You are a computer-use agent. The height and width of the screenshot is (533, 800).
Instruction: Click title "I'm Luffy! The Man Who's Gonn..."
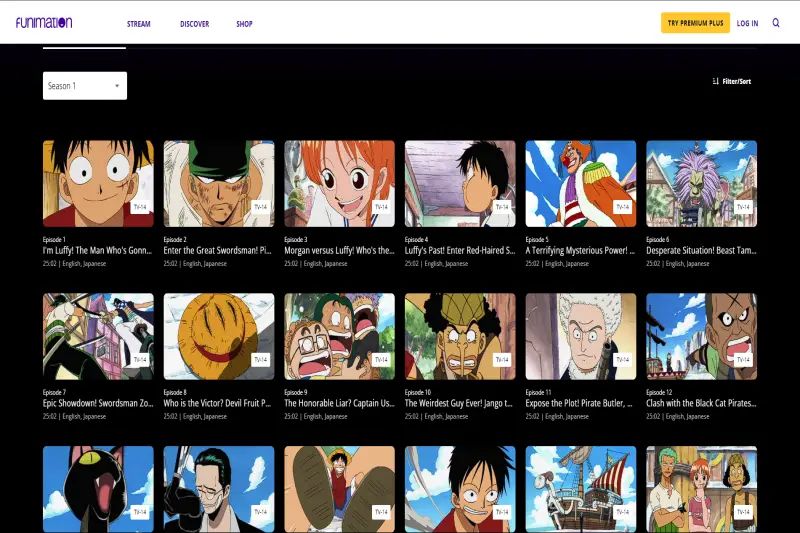click(x=97, y=250)
